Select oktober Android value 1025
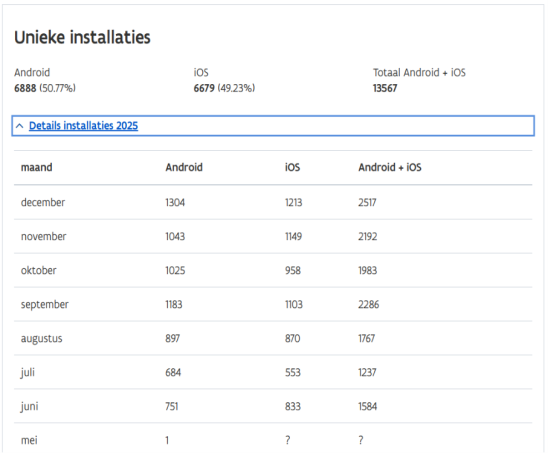The height and width of the screenshot is (453, 548). [175, 271]
